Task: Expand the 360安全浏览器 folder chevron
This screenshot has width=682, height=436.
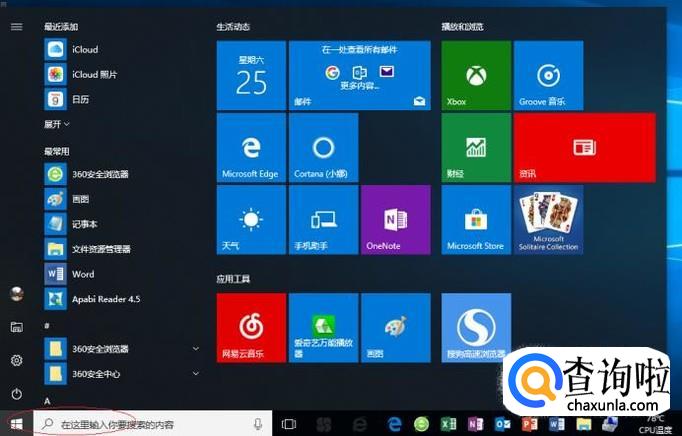Action: click(196, 349)
